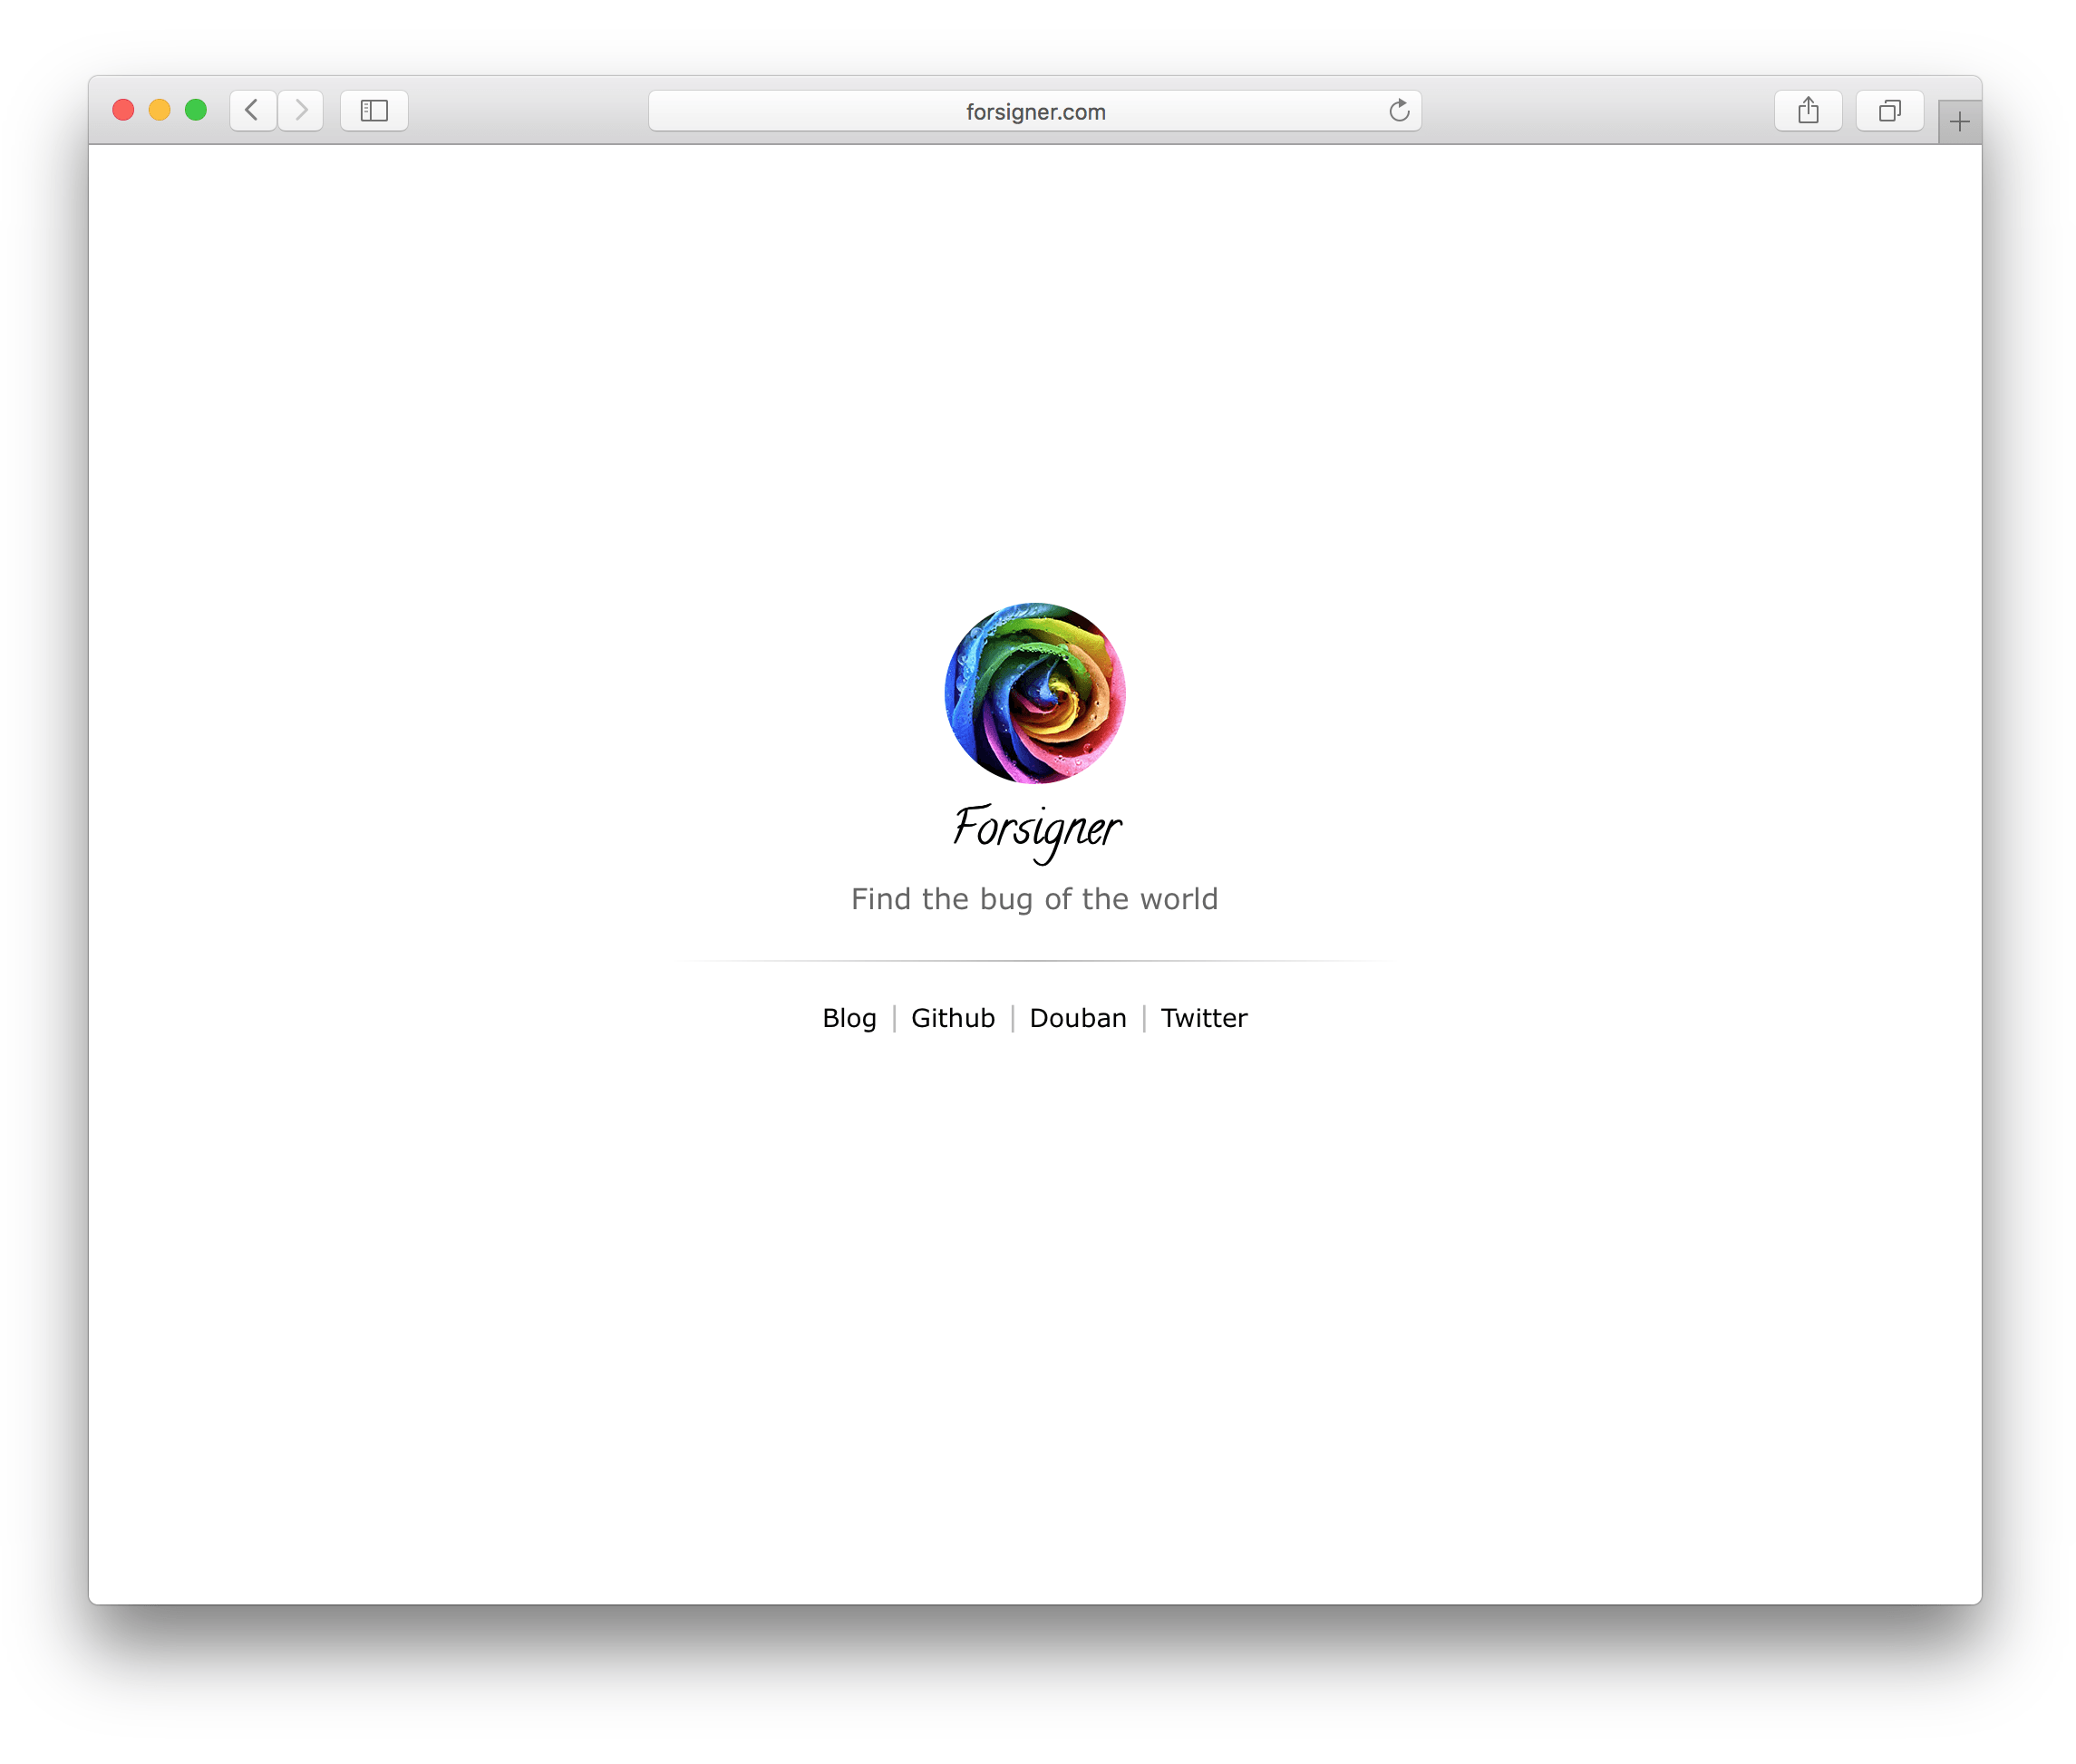Image resolution: width=2076 pixels, height=1764 pixels.
Task: Open a new tab with plus button
Action: 1958,122
